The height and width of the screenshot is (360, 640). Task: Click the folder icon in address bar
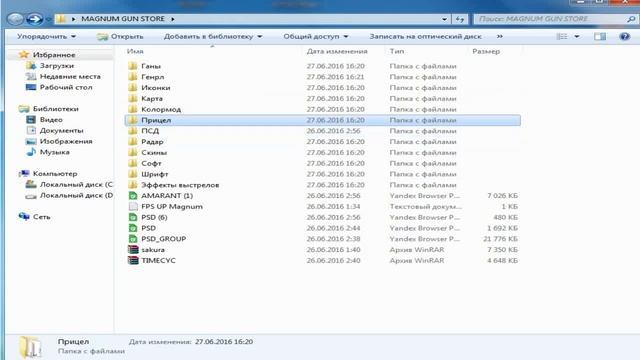coord(61,19)
